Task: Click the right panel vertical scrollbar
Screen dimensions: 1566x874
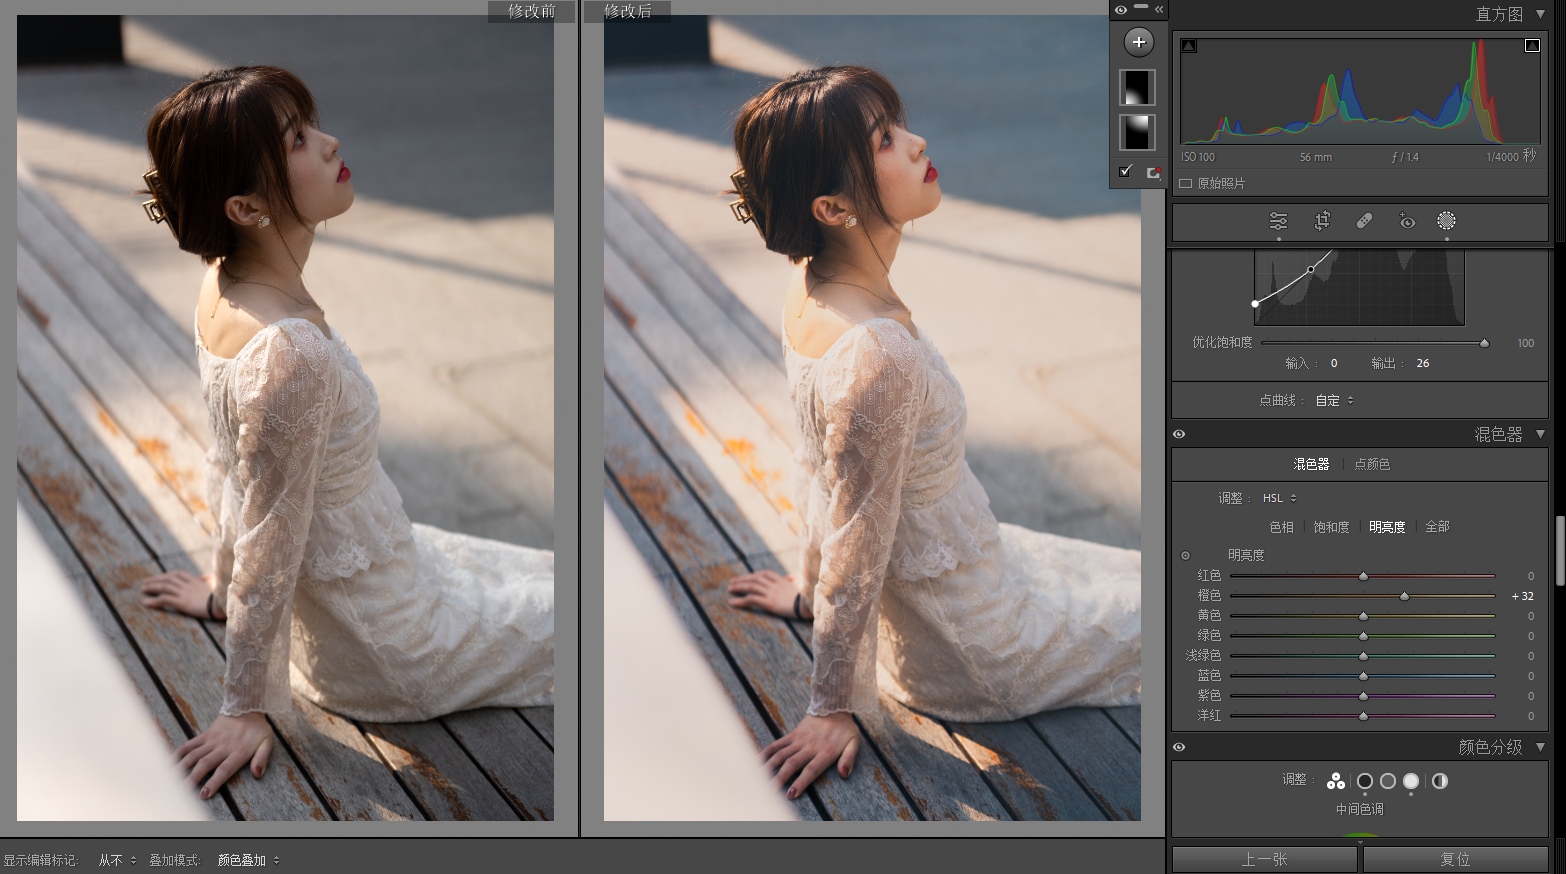Action: point(1559,550)
